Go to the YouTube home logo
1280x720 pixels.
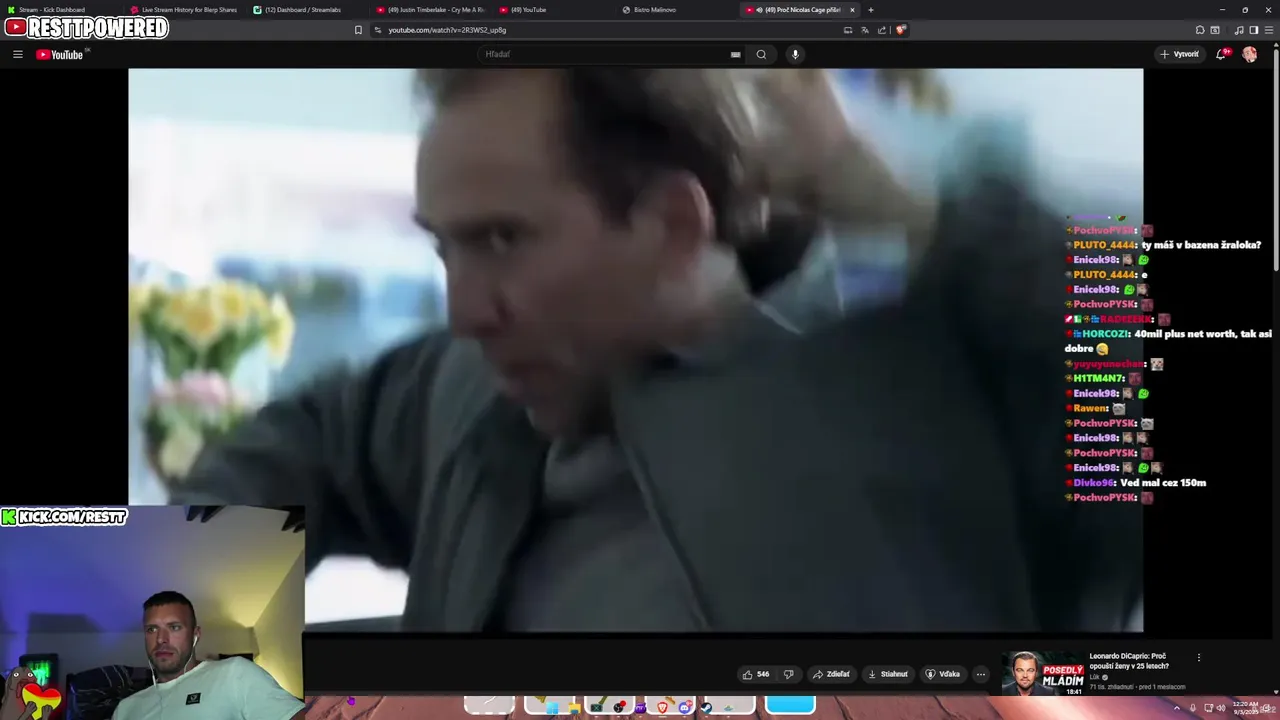pyautogui.click(x=60, y=54)
